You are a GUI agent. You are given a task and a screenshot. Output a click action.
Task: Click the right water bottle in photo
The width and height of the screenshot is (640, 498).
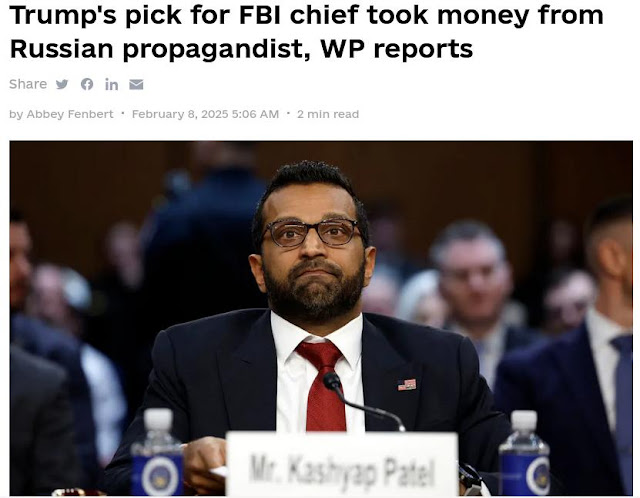524,453
